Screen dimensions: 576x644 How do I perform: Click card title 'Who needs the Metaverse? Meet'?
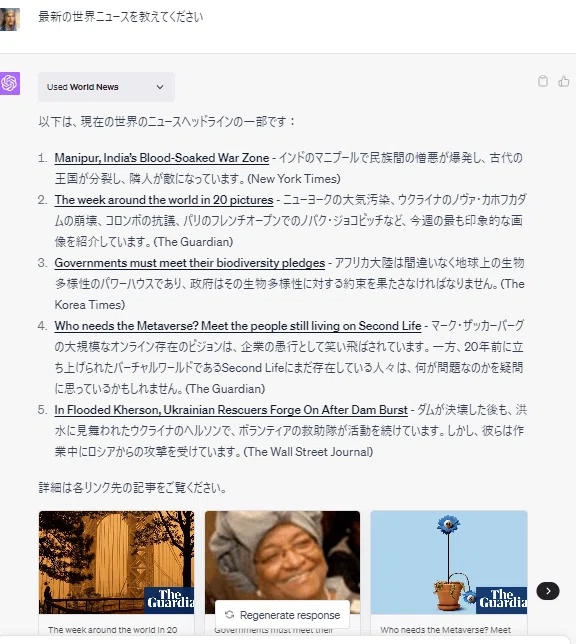445,630
